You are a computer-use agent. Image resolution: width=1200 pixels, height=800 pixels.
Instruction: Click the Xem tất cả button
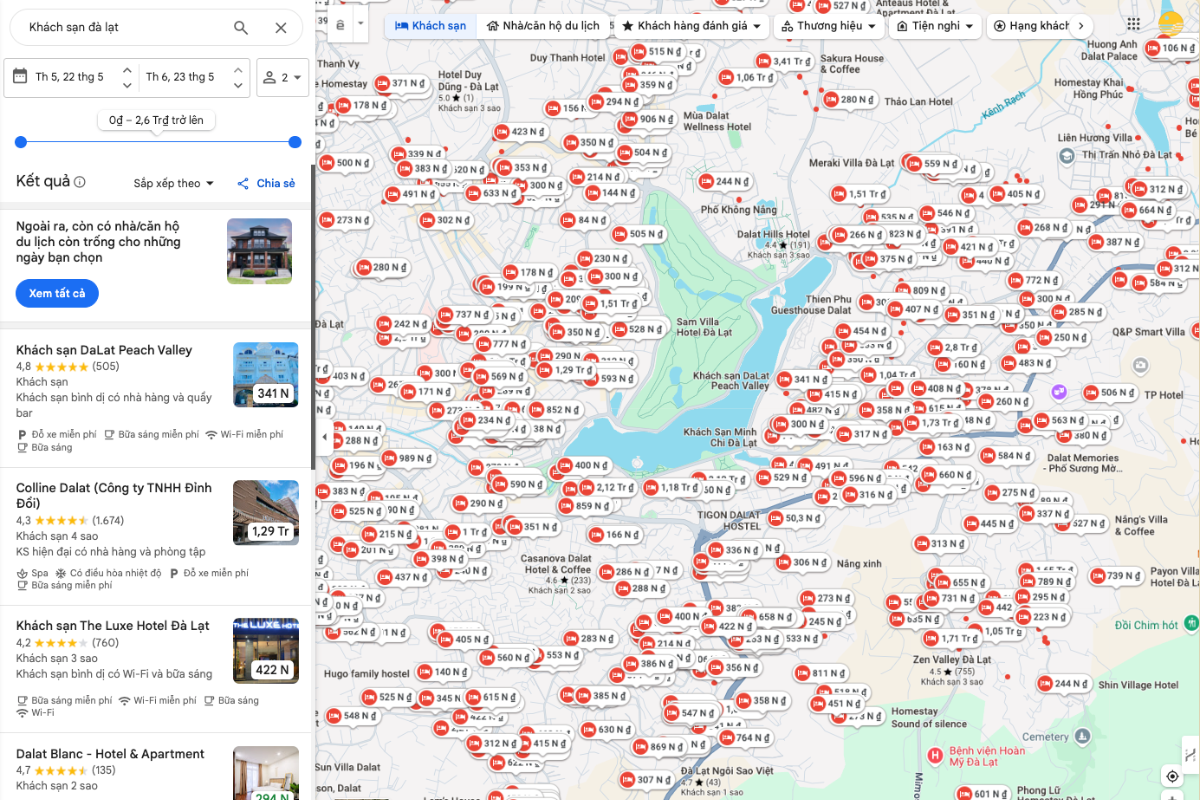[x=57, y=293]
